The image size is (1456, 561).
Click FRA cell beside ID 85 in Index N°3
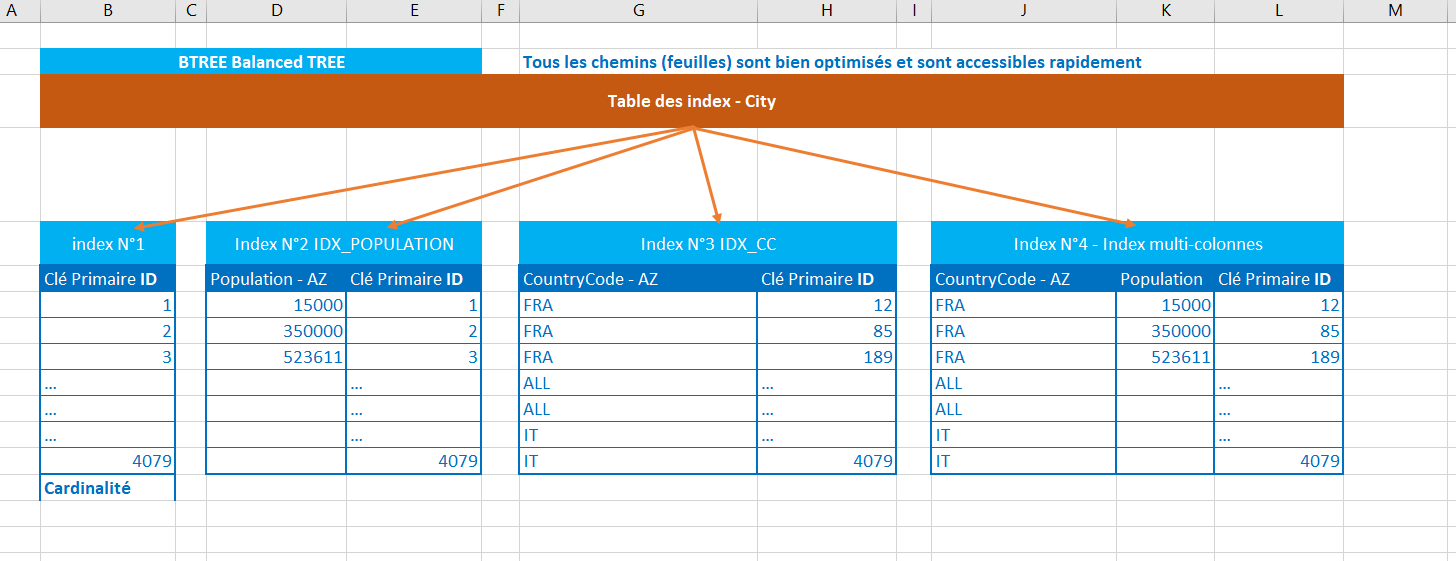click(638, 331)
